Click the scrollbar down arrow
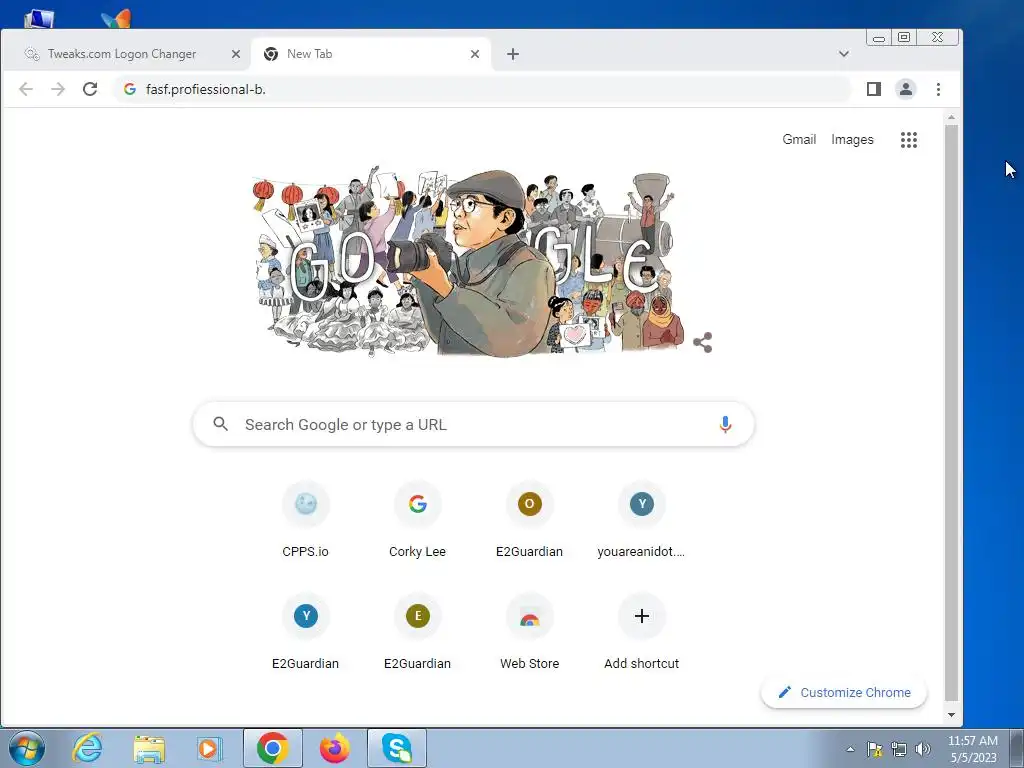The width and height of the screenshot is (1024, 768). (952, 715)
